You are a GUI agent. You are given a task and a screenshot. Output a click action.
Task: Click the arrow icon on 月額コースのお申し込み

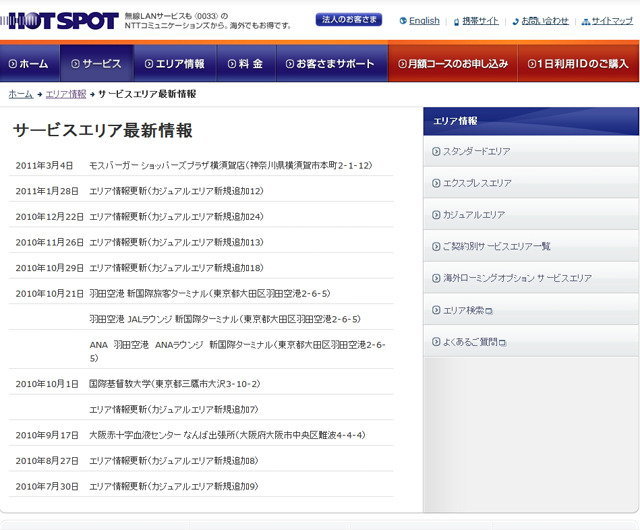point(402,64)
